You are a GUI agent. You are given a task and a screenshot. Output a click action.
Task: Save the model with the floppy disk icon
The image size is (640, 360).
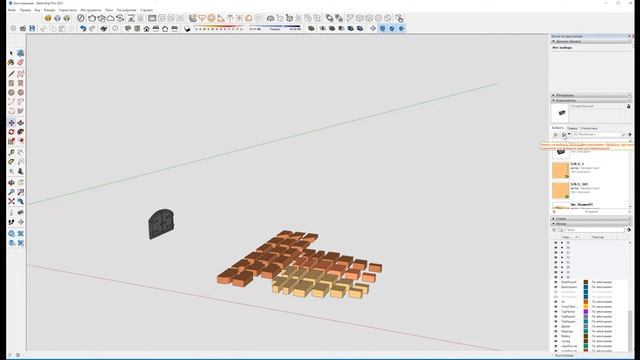tap(32, 29)
